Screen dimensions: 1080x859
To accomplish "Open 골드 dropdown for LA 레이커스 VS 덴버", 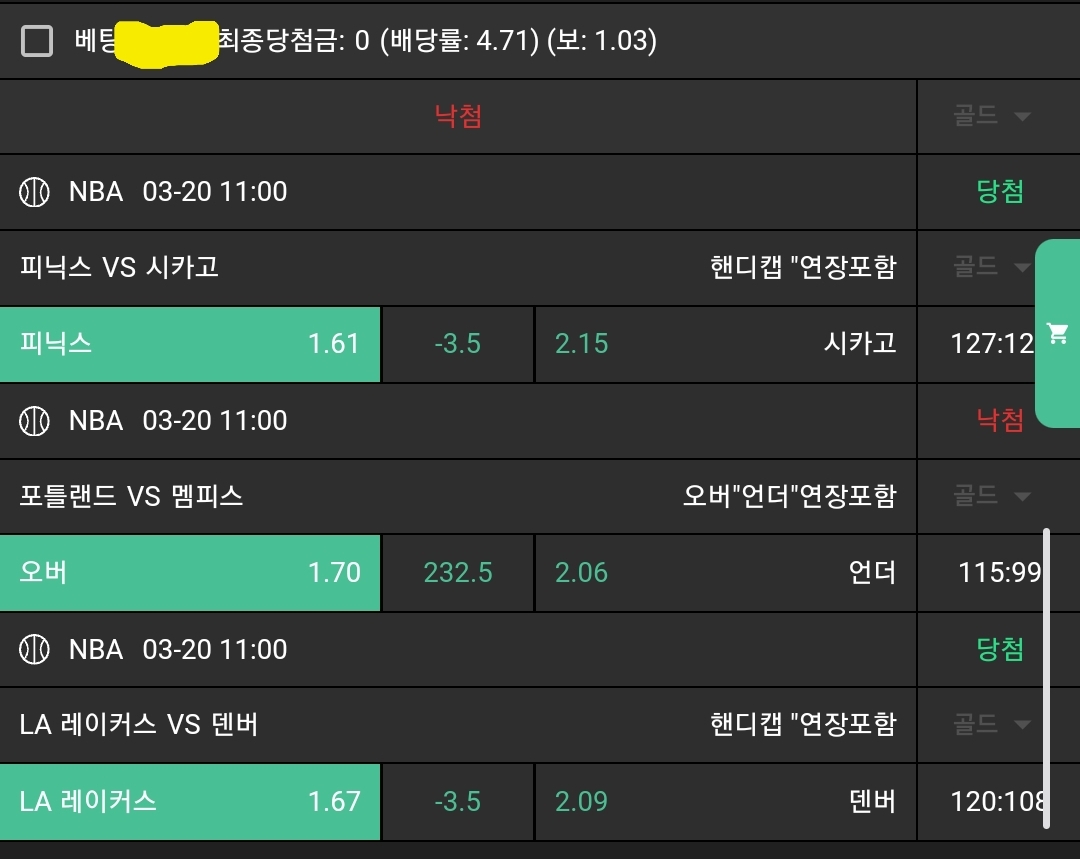I will [991, 724].
